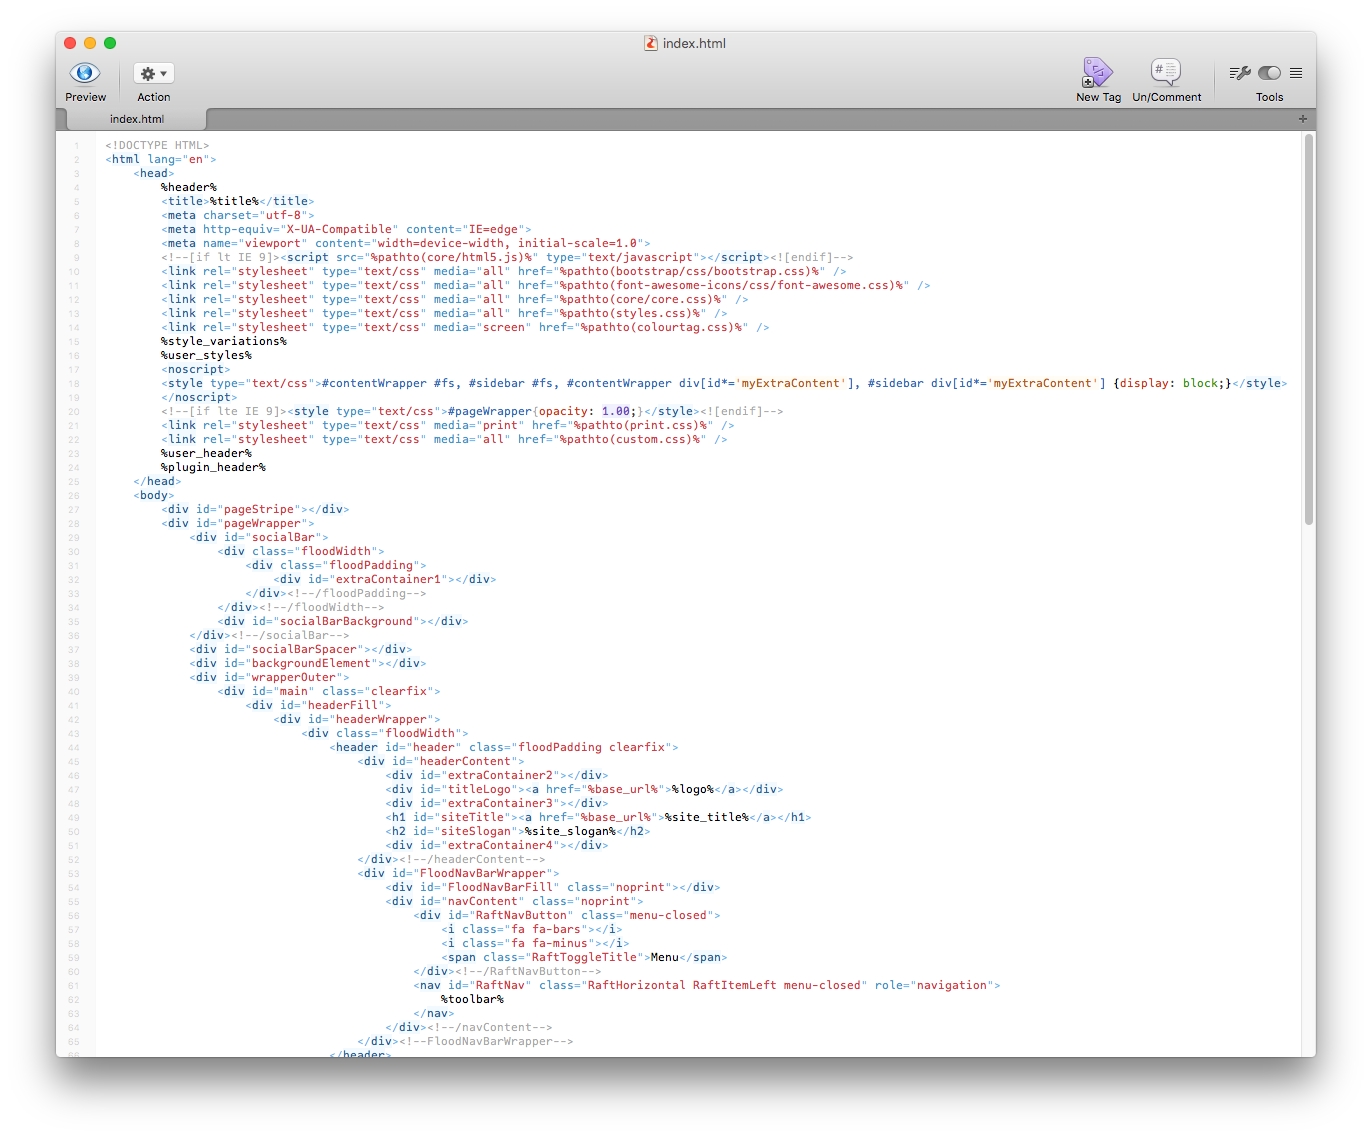Click the div id="socialBar" line
Image resolution: width=1372 pixels, height=1137 pixels.
pyautogui.click(x=259, y=537)
